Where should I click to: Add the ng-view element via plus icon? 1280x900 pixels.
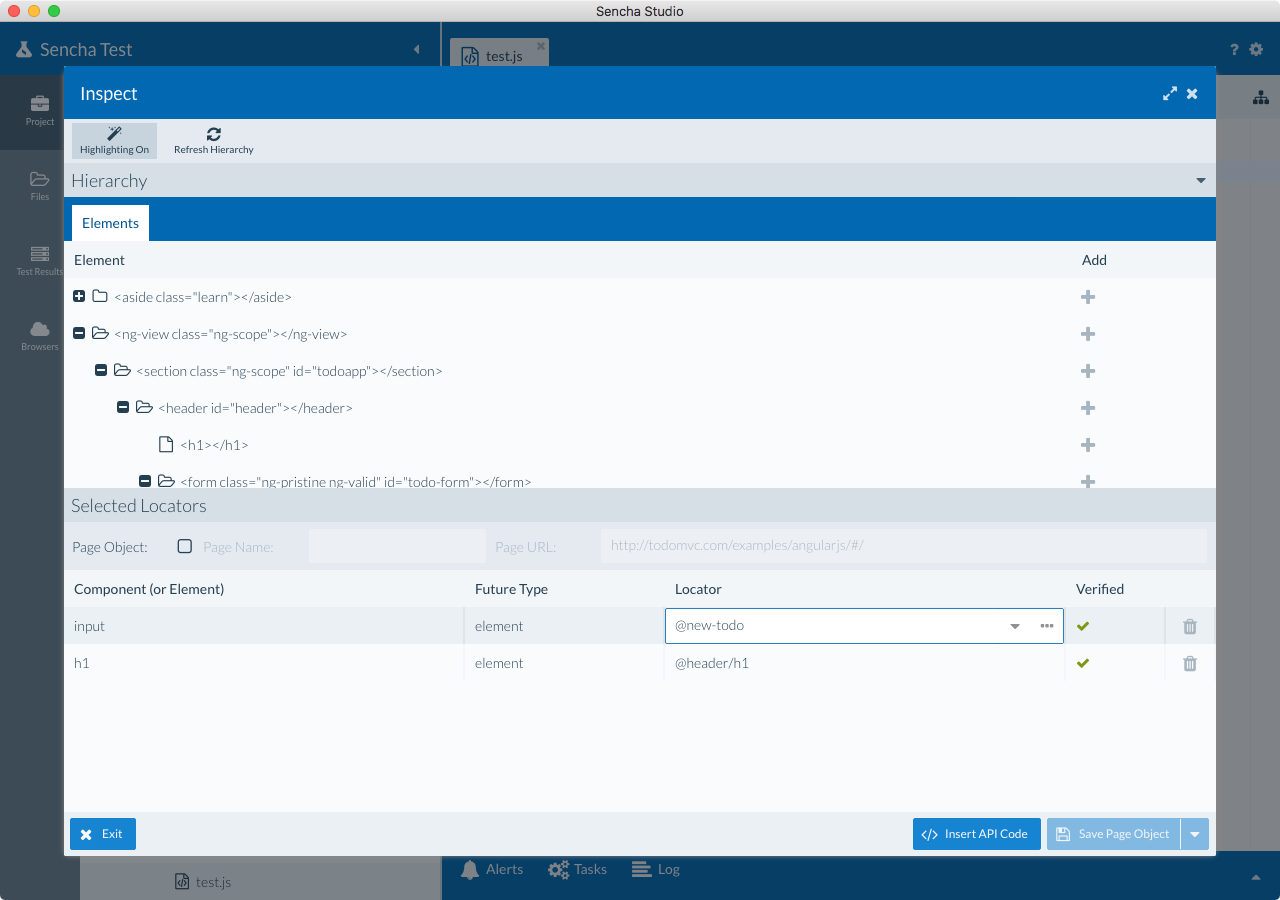click(x=1088, y=334)
